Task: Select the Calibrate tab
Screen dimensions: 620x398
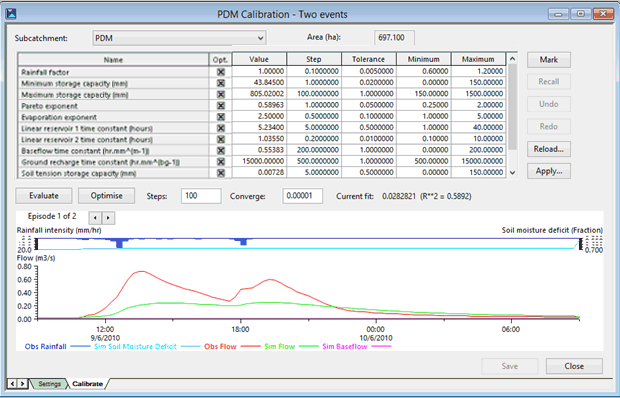Action: click(87, 384)
